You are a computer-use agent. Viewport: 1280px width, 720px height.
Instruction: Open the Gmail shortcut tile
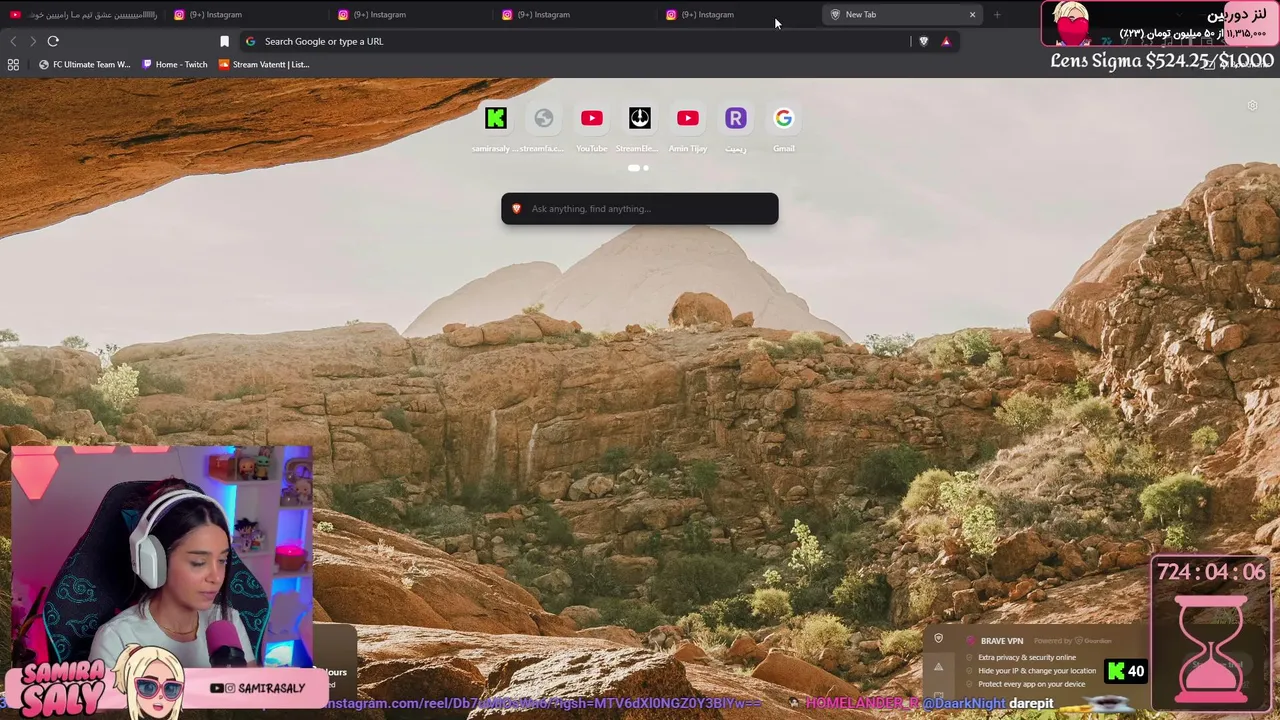(x=783, y=119)
